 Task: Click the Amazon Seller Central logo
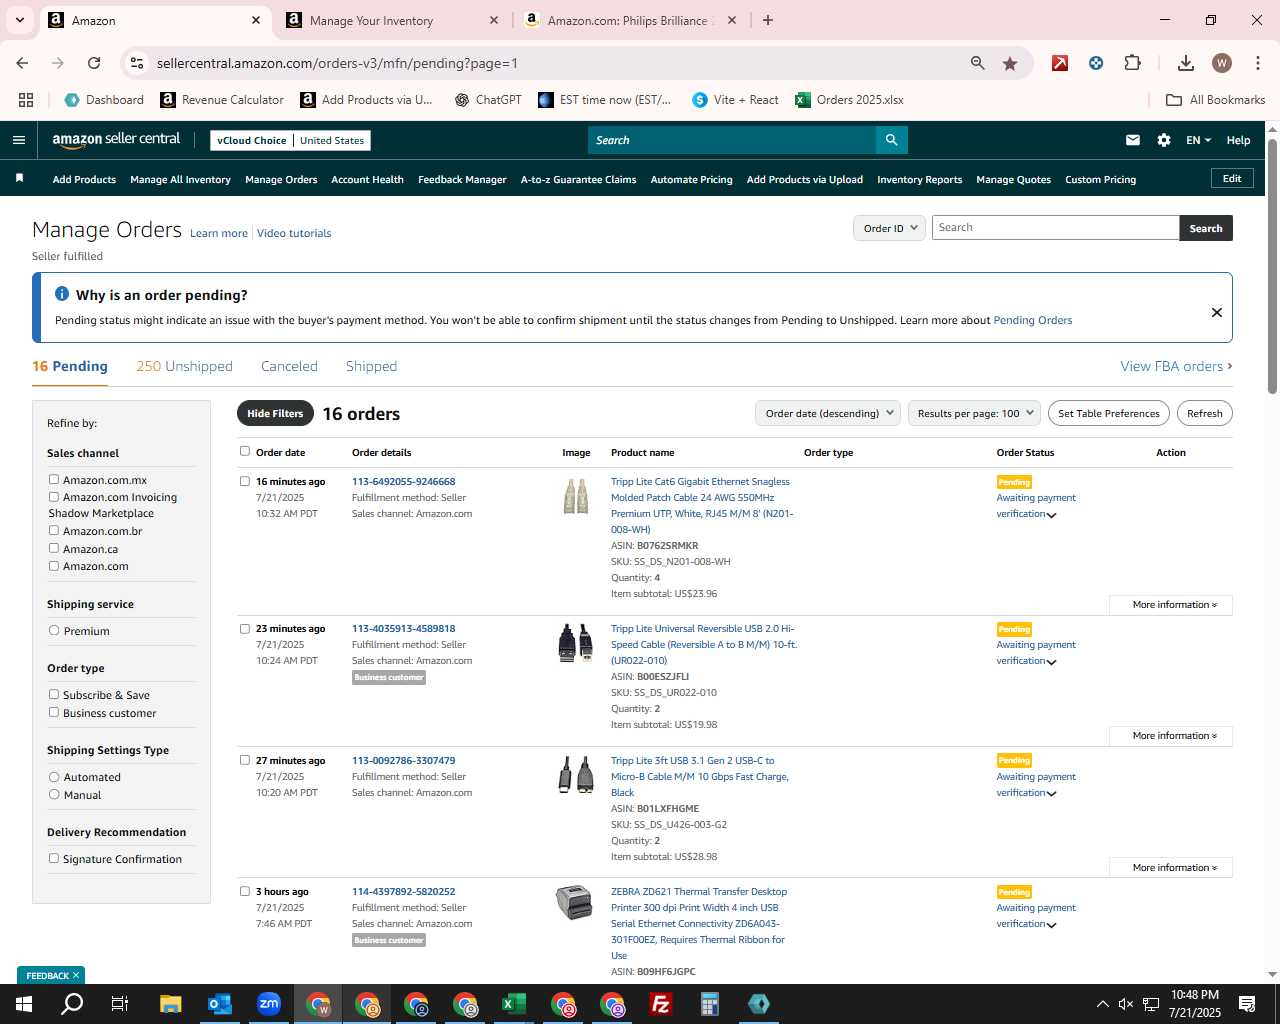pyautogui.click(x=116, y=140)
